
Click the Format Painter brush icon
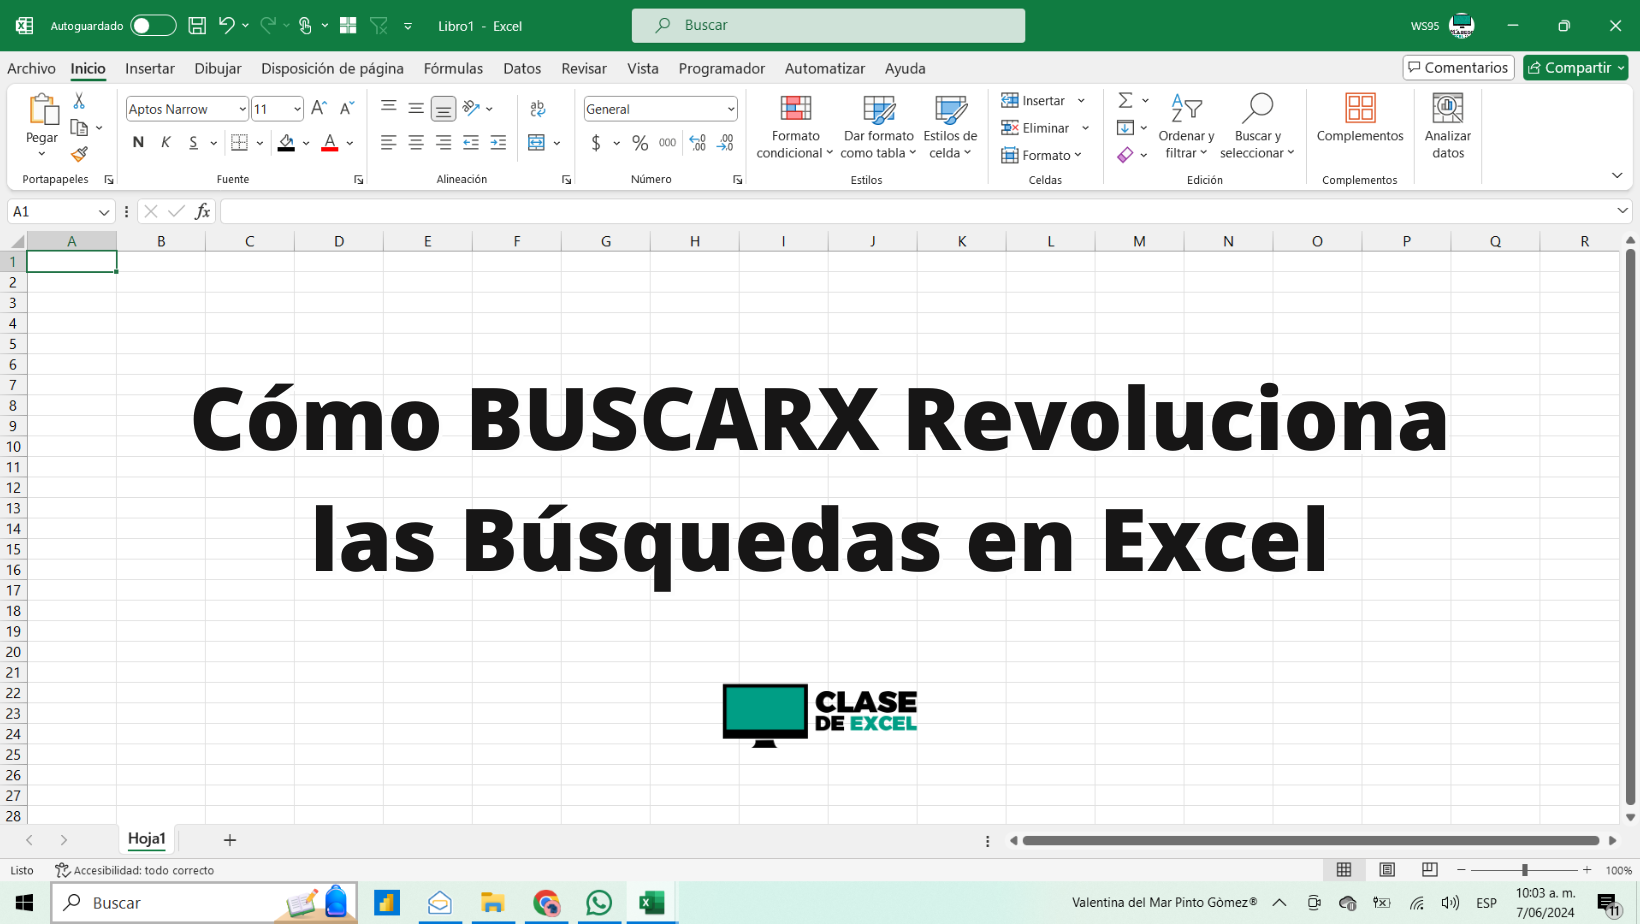point(79,154)
